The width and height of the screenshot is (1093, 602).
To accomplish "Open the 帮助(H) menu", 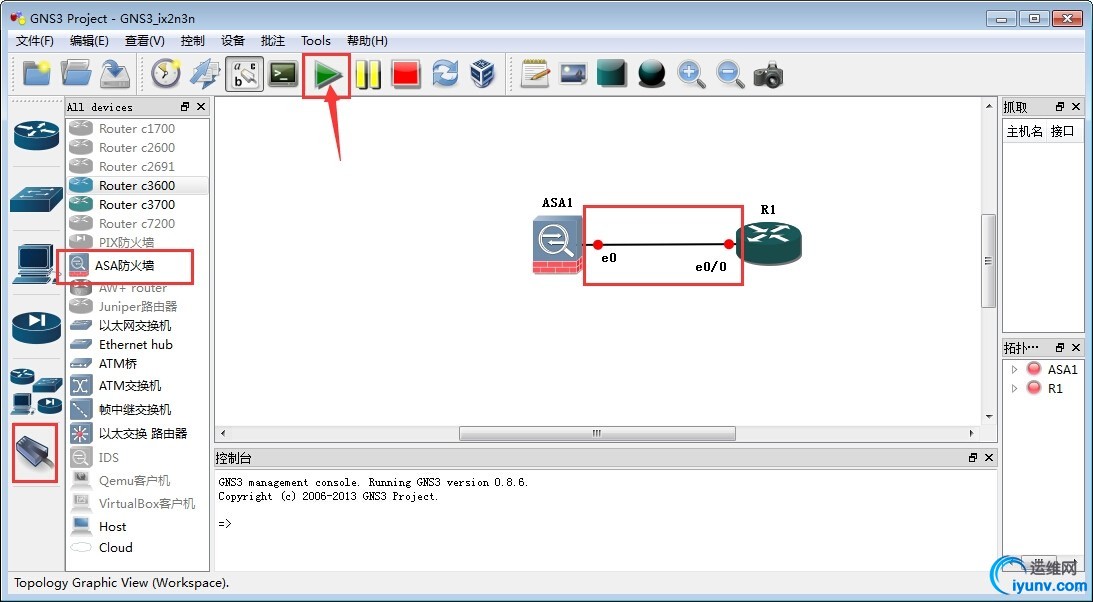I will point(367,41).
